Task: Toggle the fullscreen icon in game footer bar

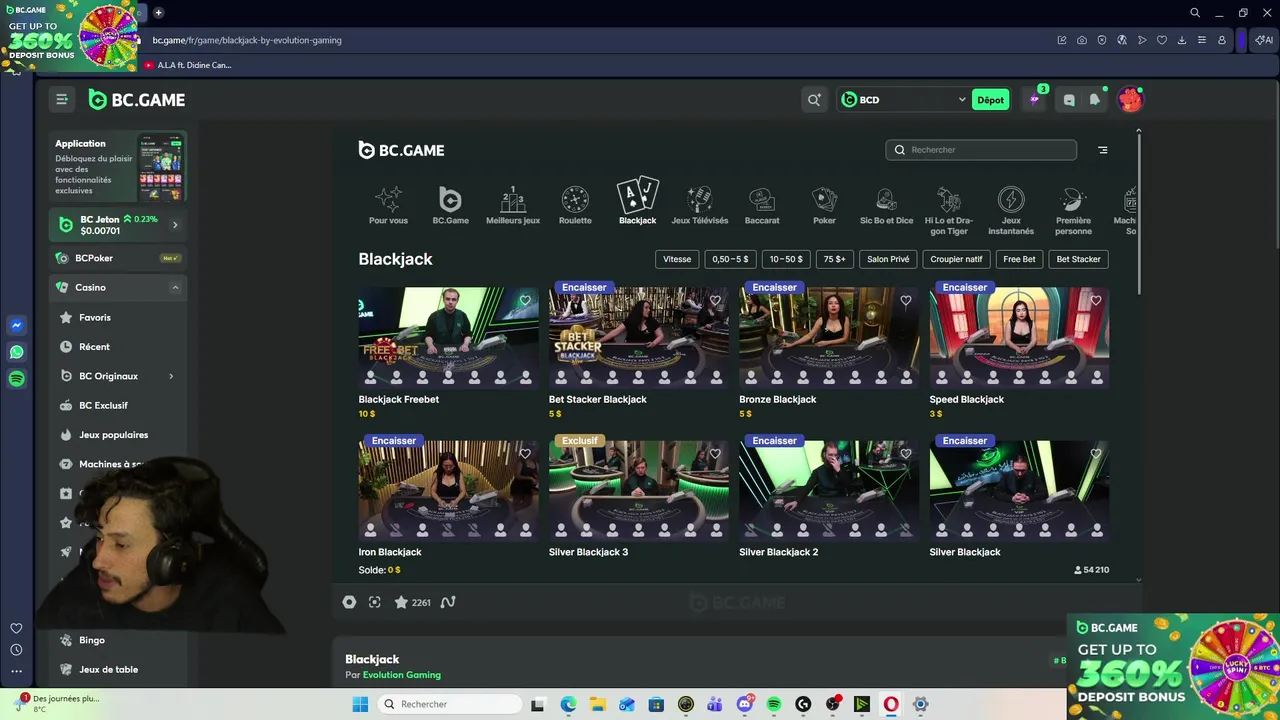Action: pyautogui.click(x=375, y=602)
